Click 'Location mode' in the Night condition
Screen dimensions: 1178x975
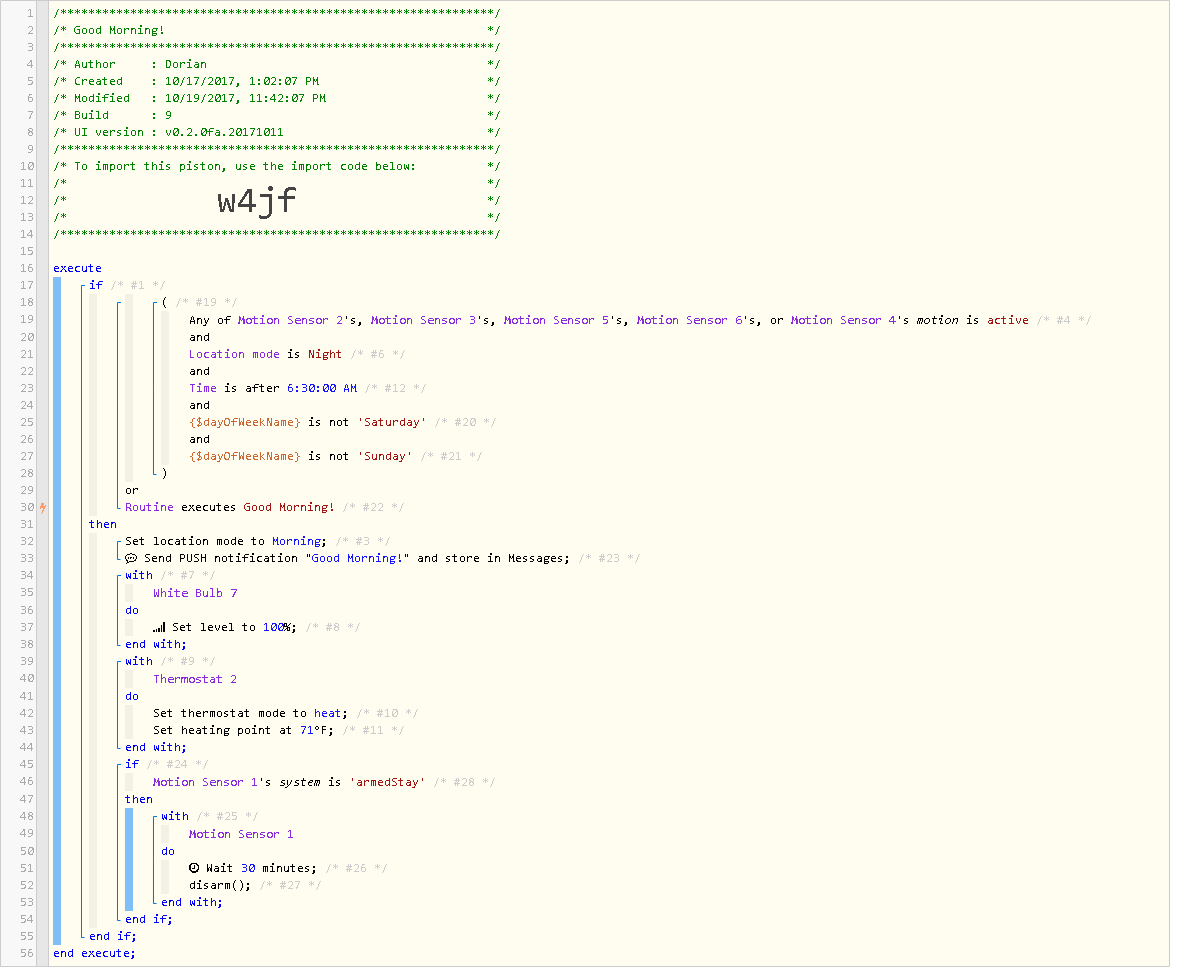click(234, 355)
